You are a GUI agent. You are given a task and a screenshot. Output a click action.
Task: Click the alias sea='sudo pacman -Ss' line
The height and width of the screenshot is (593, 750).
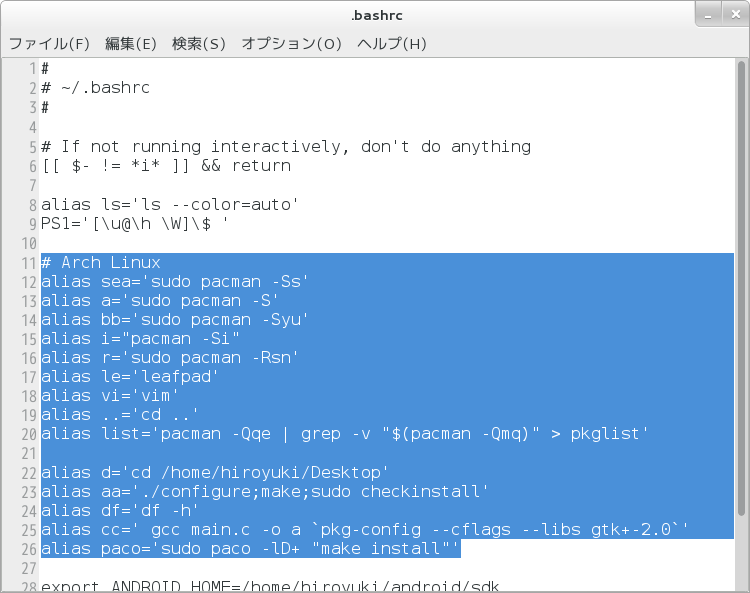click(x=175, y=282)
